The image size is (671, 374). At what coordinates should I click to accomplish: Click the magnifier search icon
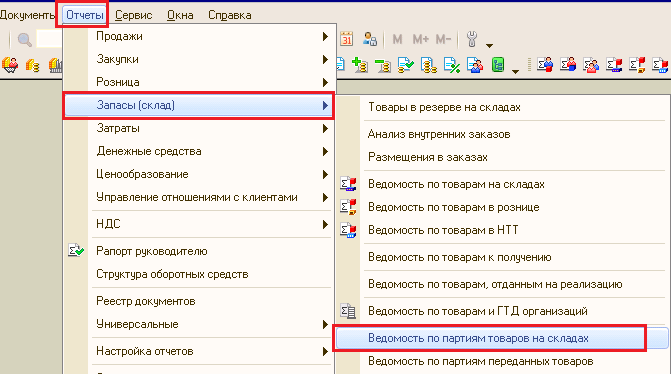pos(24,40)
